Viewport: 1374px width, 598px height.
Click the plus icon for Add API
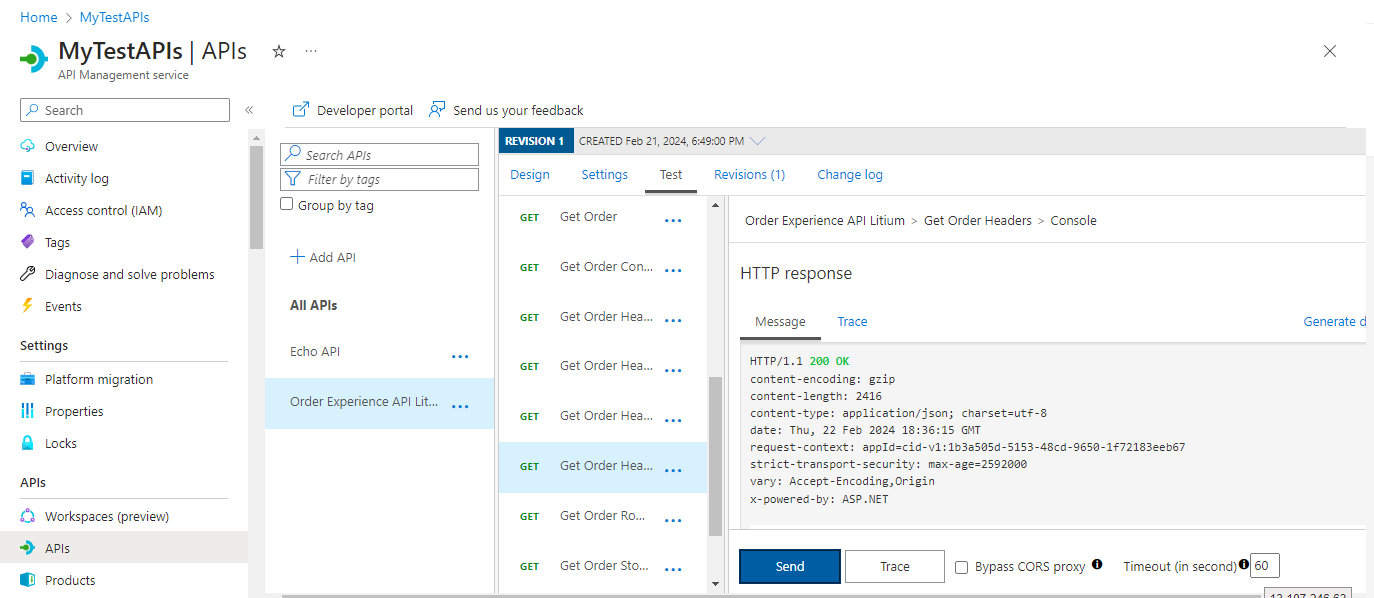coord(297,257)
